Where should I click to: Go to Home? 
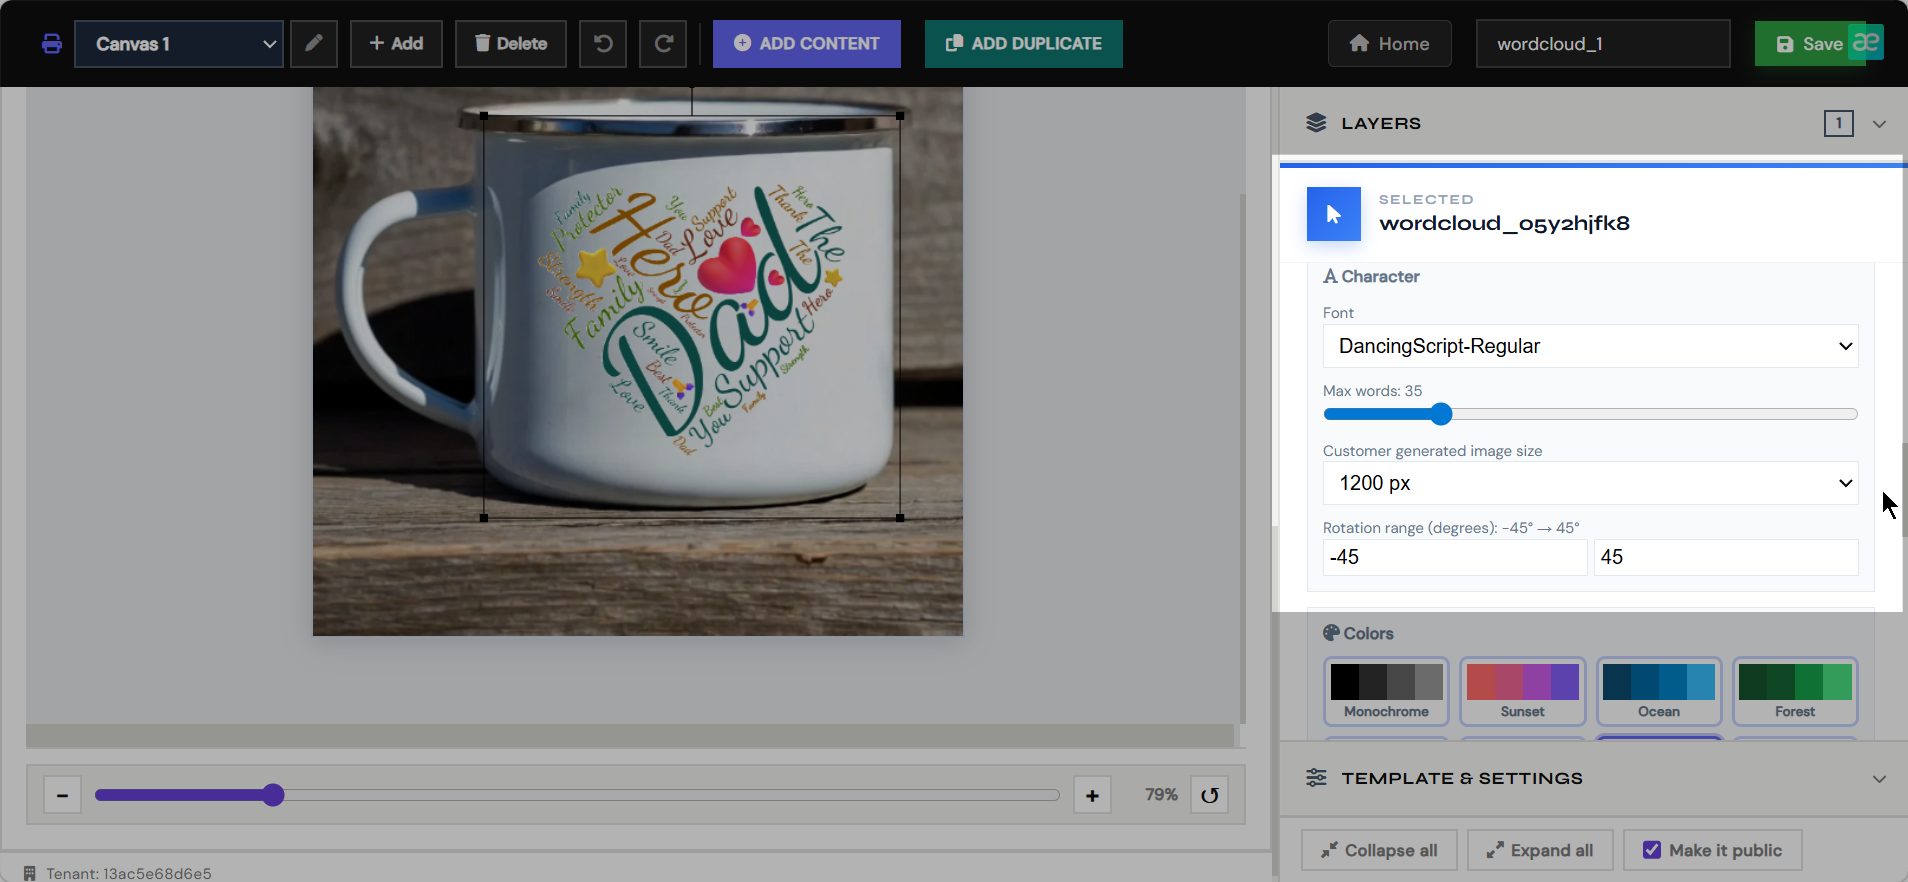pyautogui.click(x=1390, y=44)
